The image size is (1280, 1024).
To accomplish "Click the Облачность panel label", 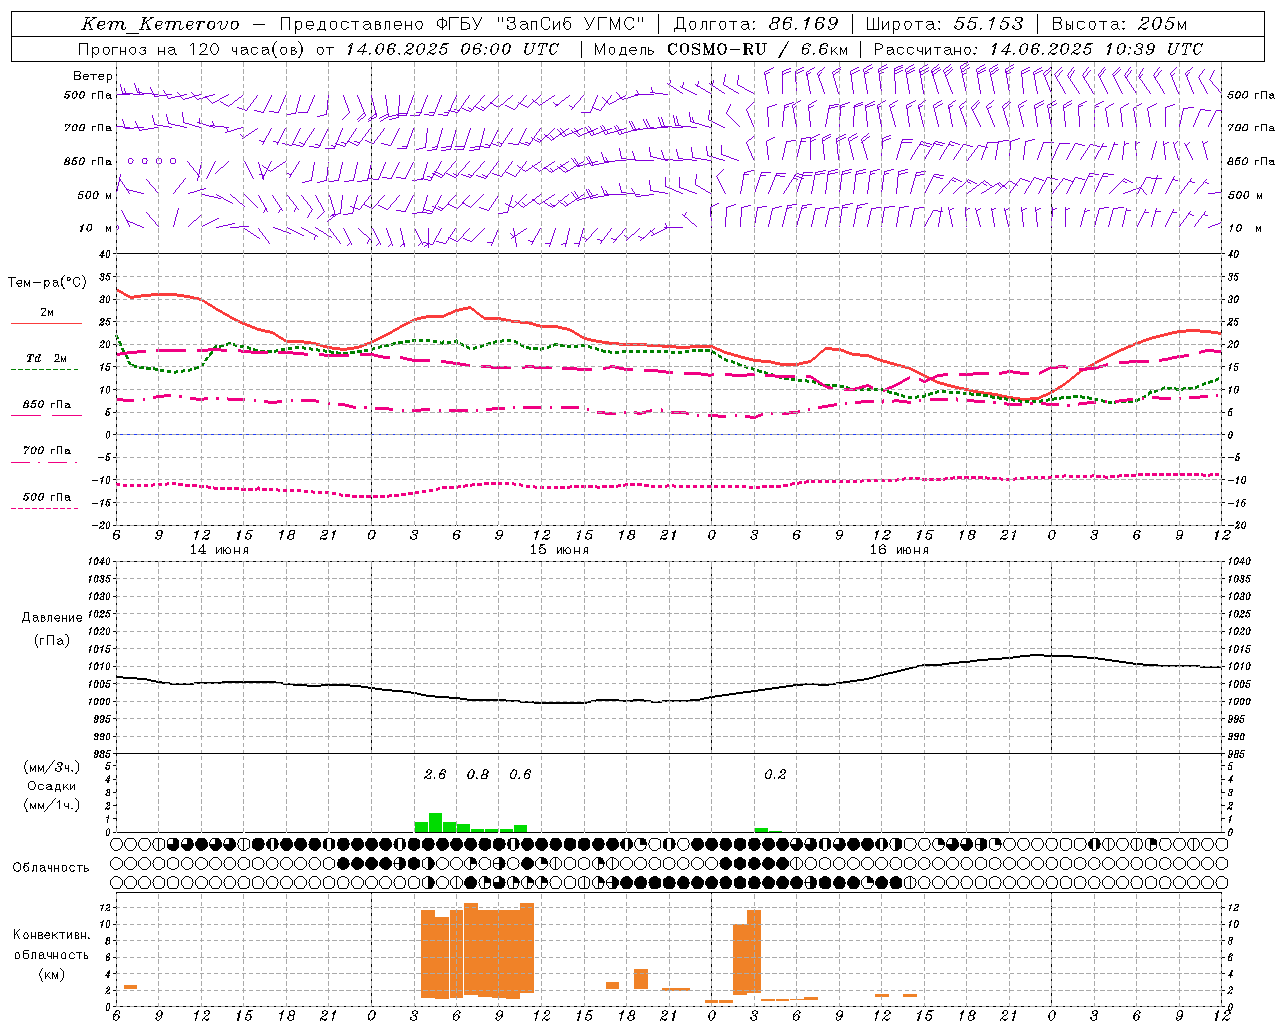I will click(51, 867).
